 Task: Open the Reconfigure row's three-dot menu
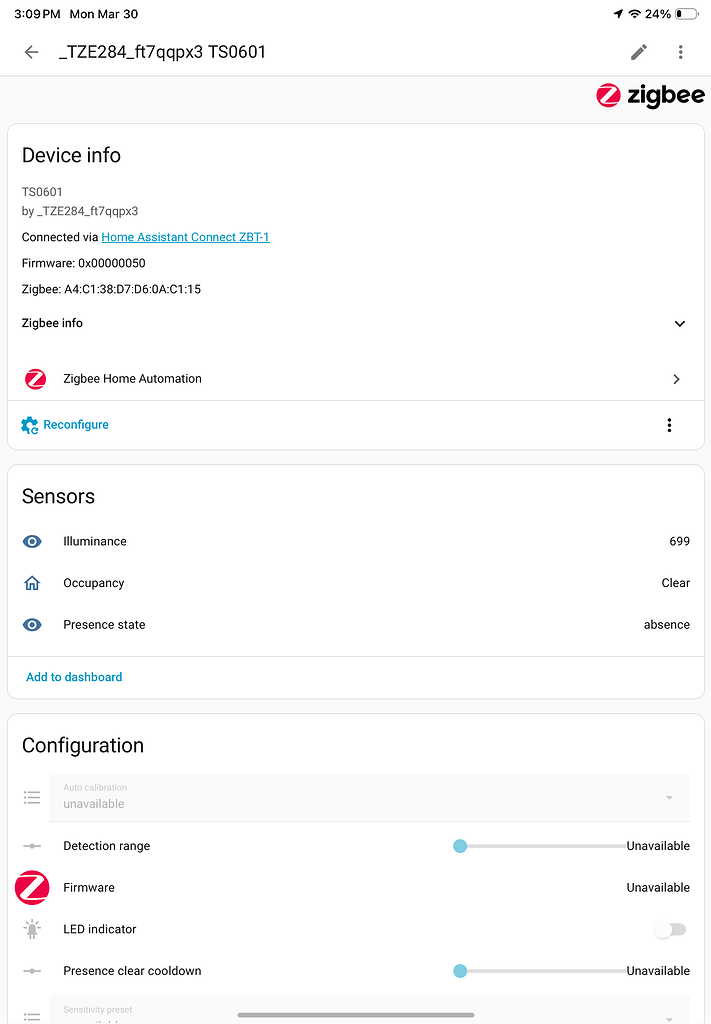tap(669, 425)
